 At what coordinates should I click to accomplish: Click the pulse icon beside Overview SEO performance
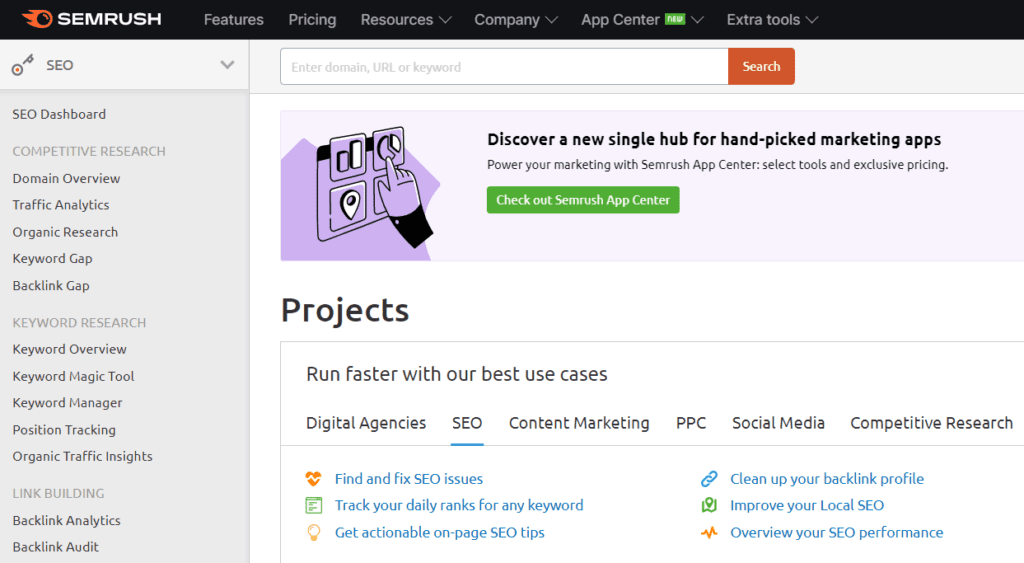709,533
